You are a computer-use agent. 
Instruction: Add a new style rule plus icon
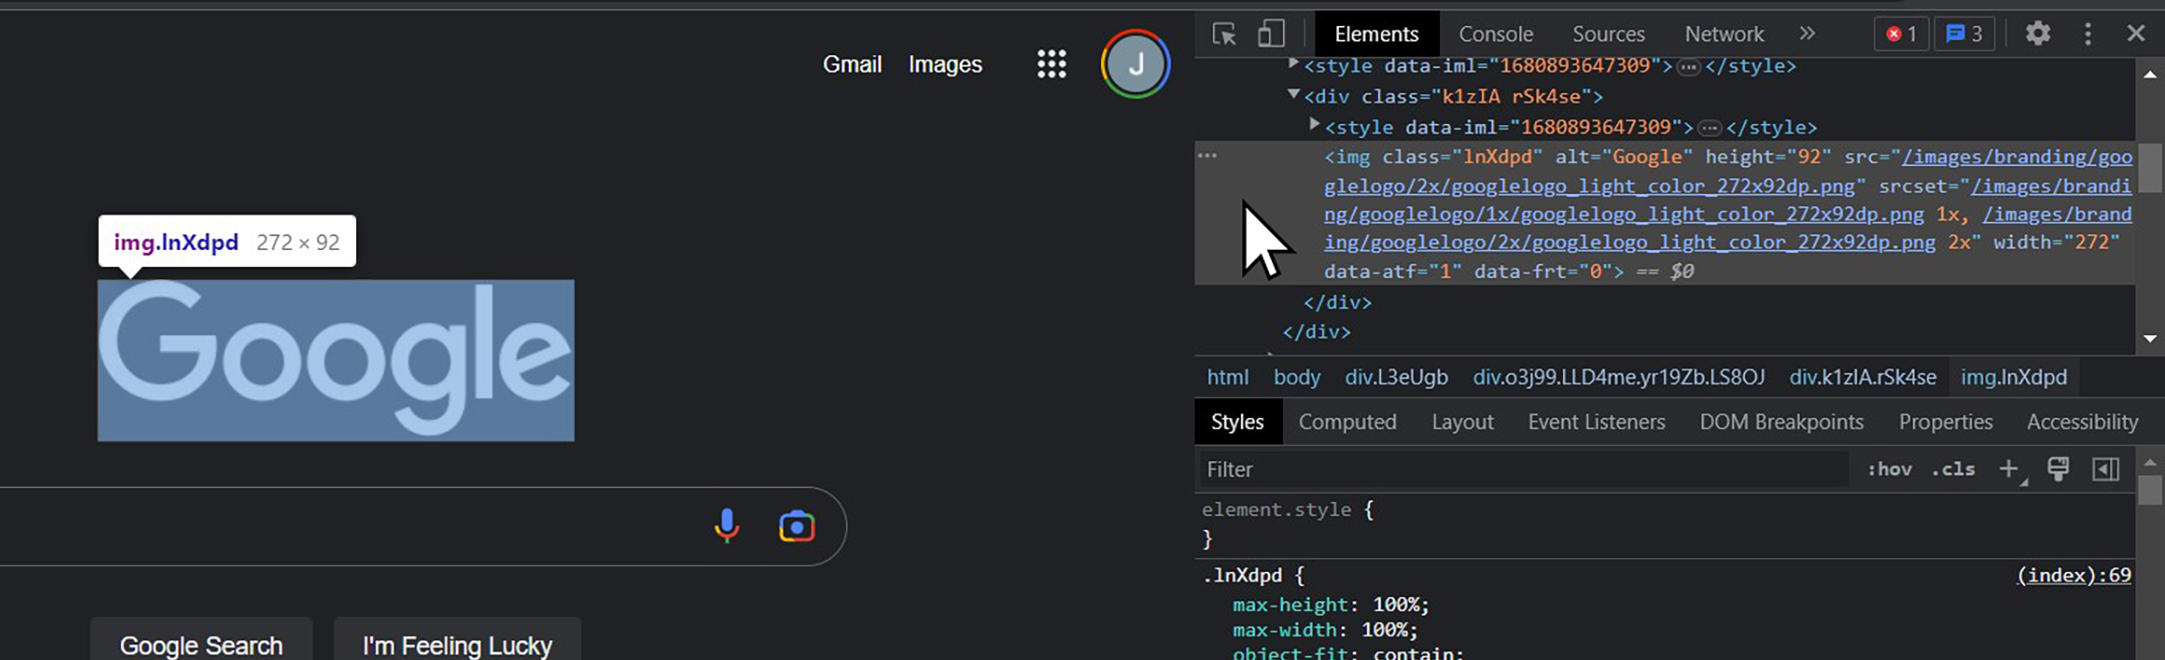pos(2010,469)
